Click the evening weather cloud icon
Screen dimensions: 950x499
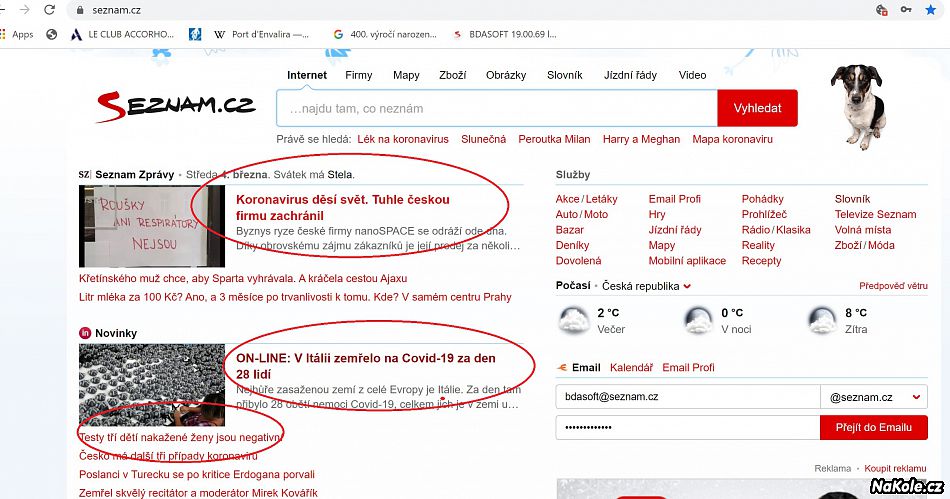(573, 320)
